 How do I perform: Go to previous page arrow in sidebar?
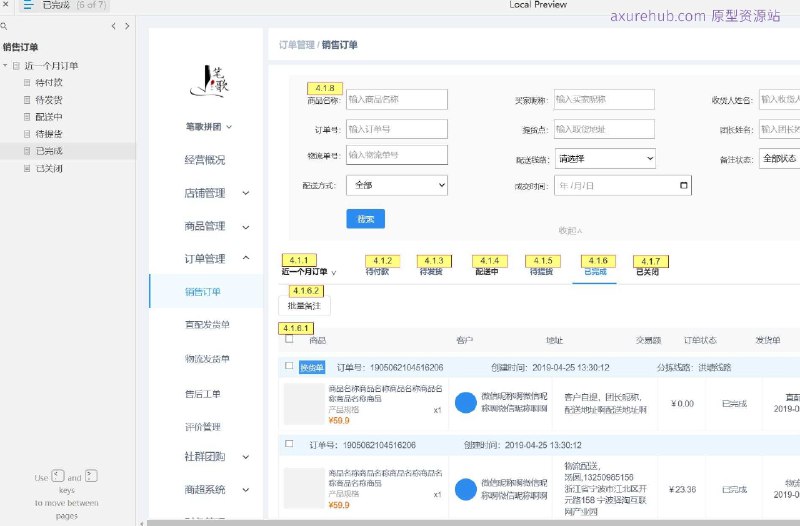point(113,26)
